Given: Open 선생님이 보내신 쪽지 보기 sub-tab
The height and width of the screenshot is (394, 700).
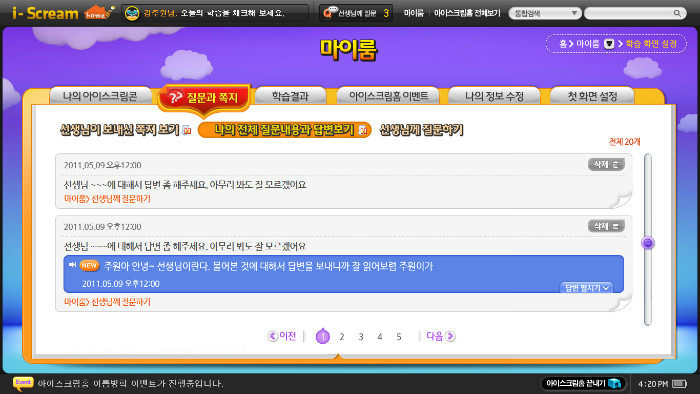Looking at the screenshot, I should (120, 130).
